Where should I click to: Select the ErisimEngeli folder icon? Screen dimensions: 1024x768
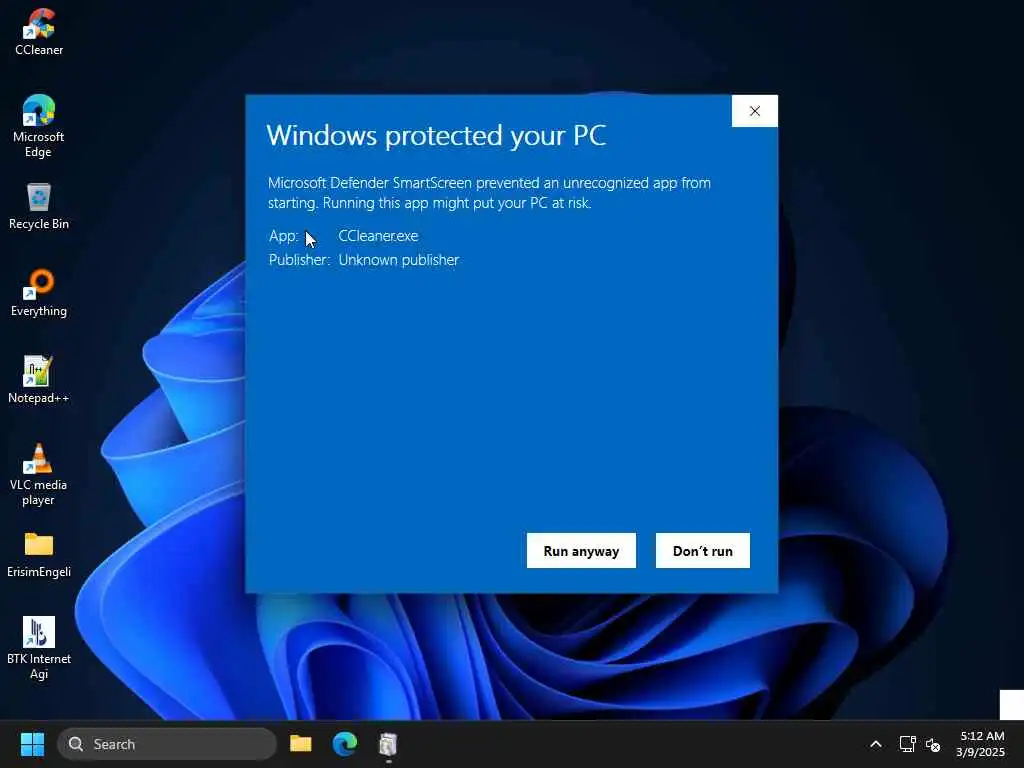point(39,554)
